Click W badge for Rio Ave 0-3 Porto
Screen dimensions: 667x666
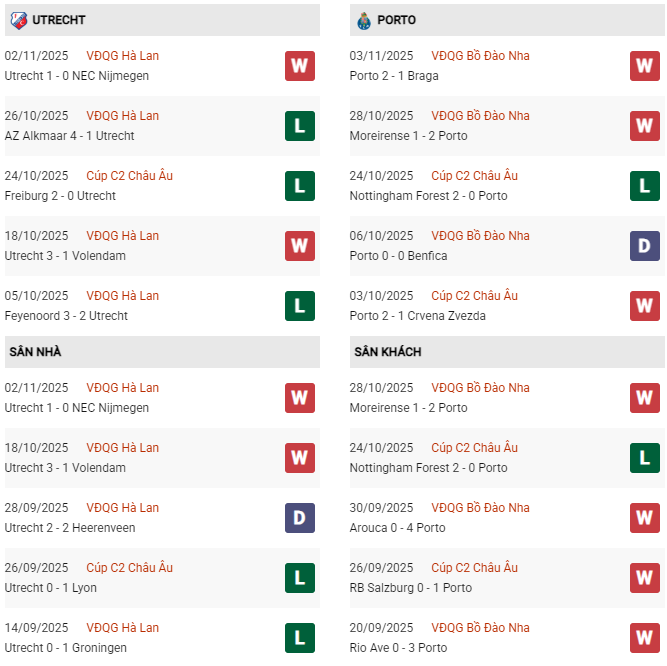[x=644, y=638]
